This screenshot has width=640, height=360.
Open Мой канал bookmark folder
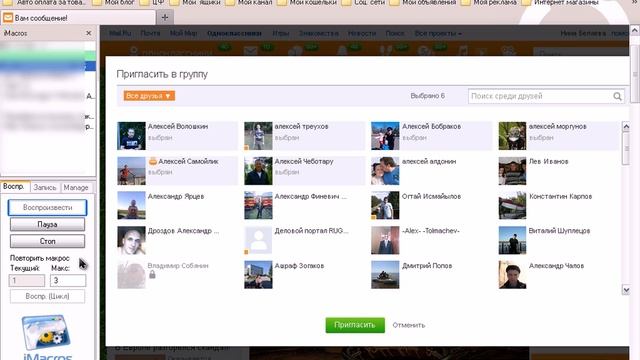(x=249, y=2)
